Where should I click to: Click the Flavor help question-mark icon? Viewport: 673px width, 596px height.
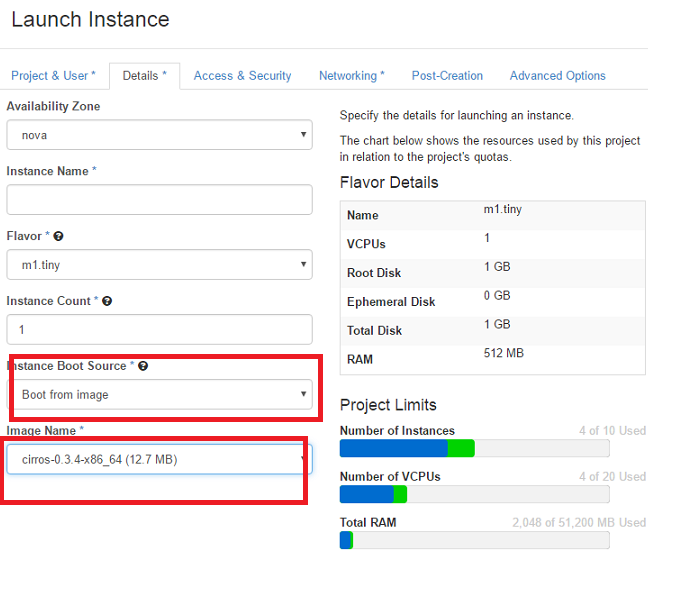coord(58,236)
